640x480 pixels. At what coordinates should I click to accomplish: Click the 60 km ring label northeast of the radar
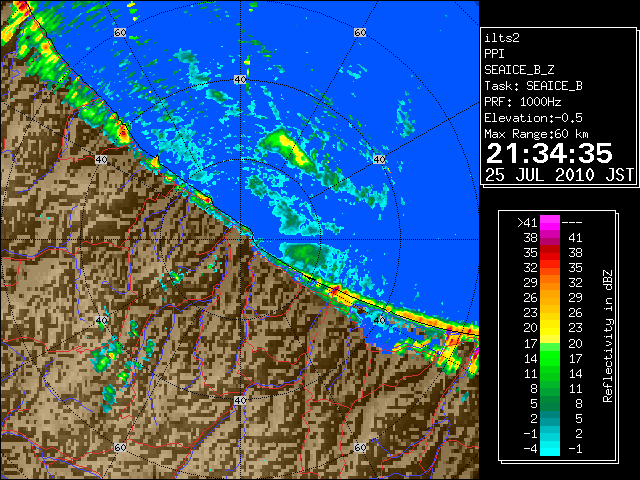(360, 32)
